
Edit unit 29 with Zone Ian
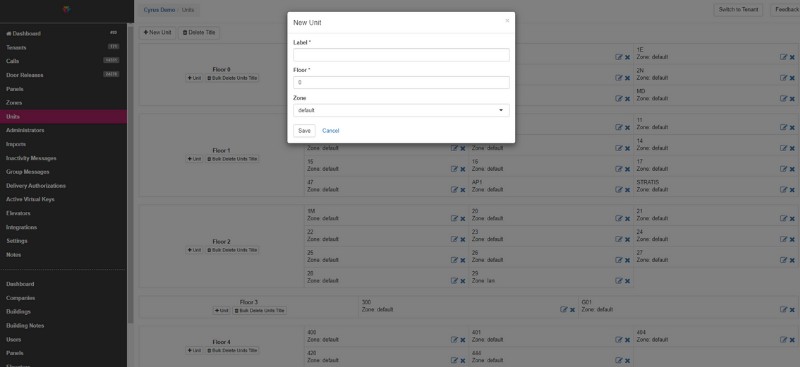point(618,281)
